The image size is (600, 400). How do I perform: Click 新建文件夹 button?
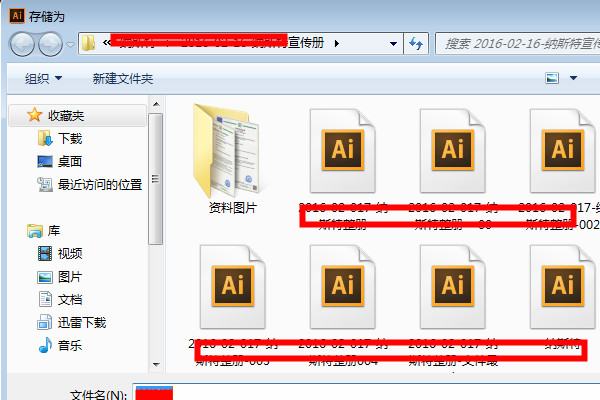tap(123, 78)
